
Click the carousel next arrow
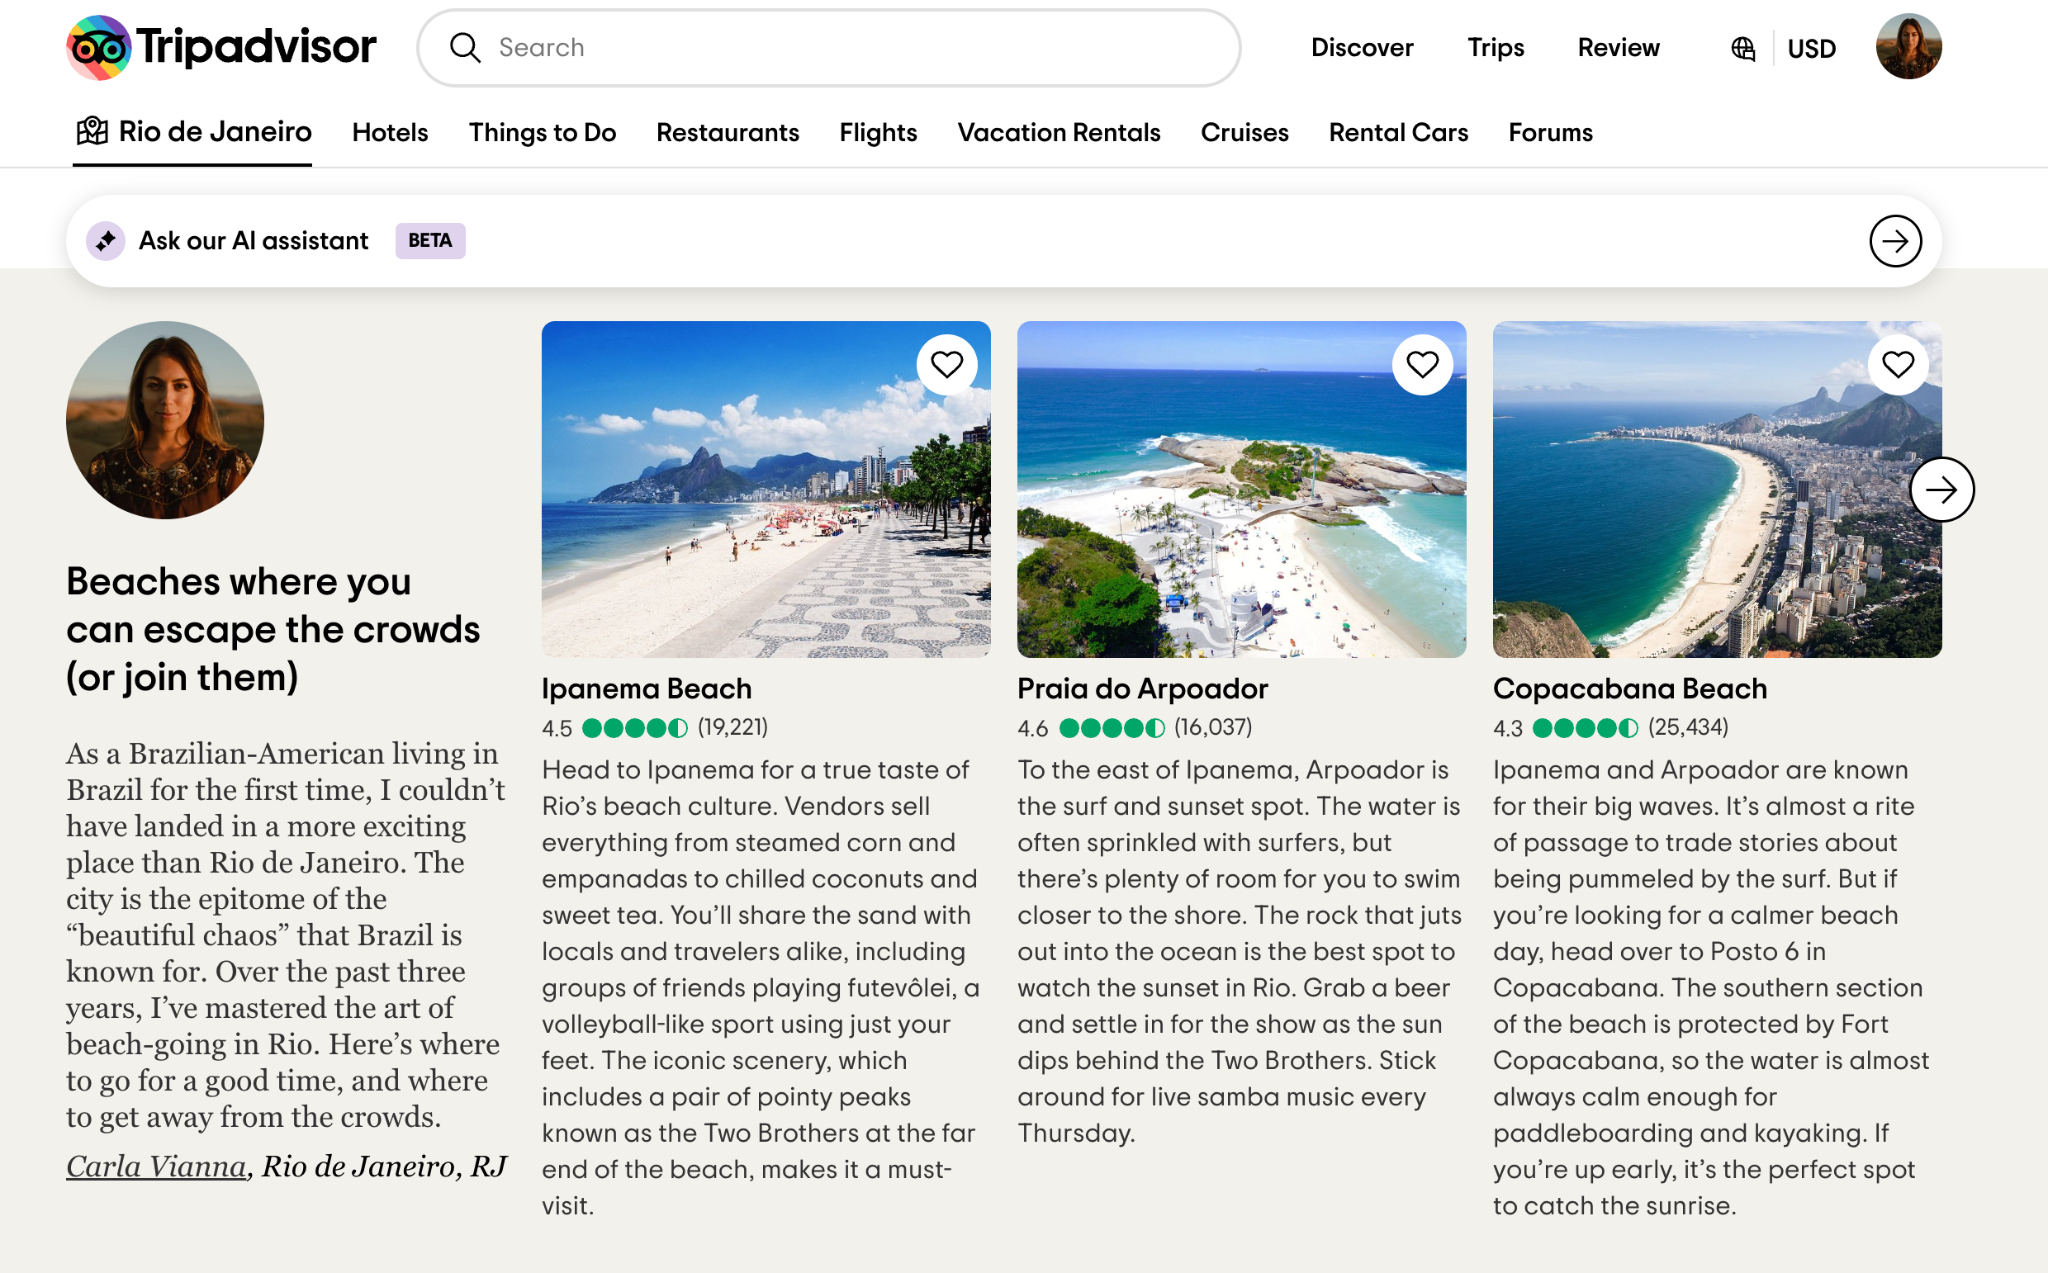coord(1941,490)
